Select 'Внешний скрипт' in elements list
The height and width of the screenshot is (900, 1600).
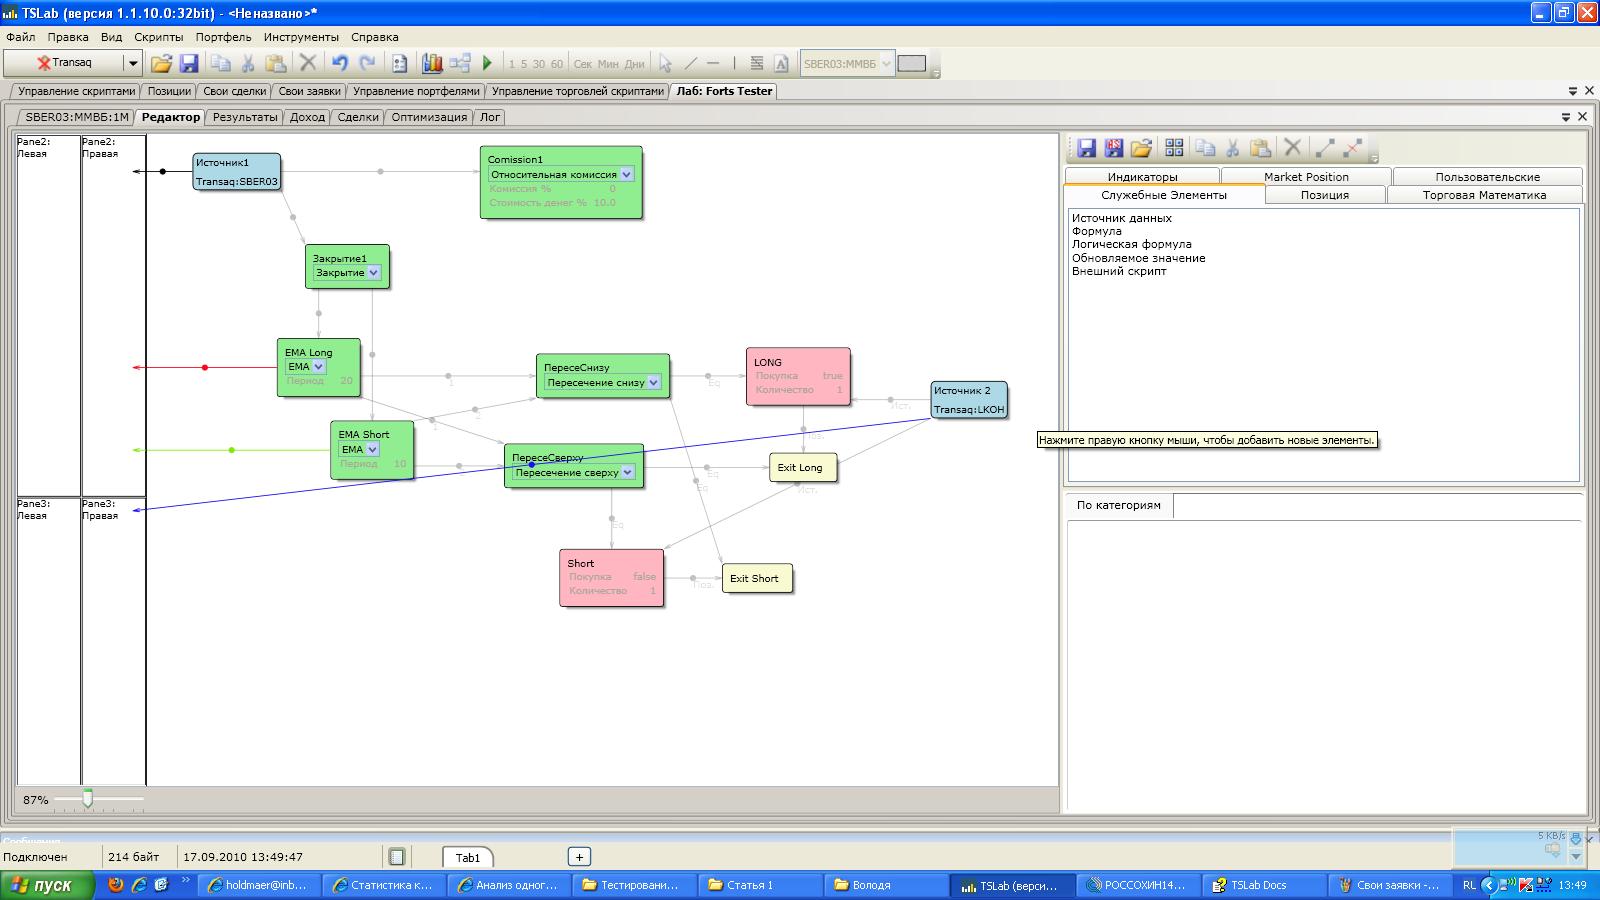click(1119, 271)
